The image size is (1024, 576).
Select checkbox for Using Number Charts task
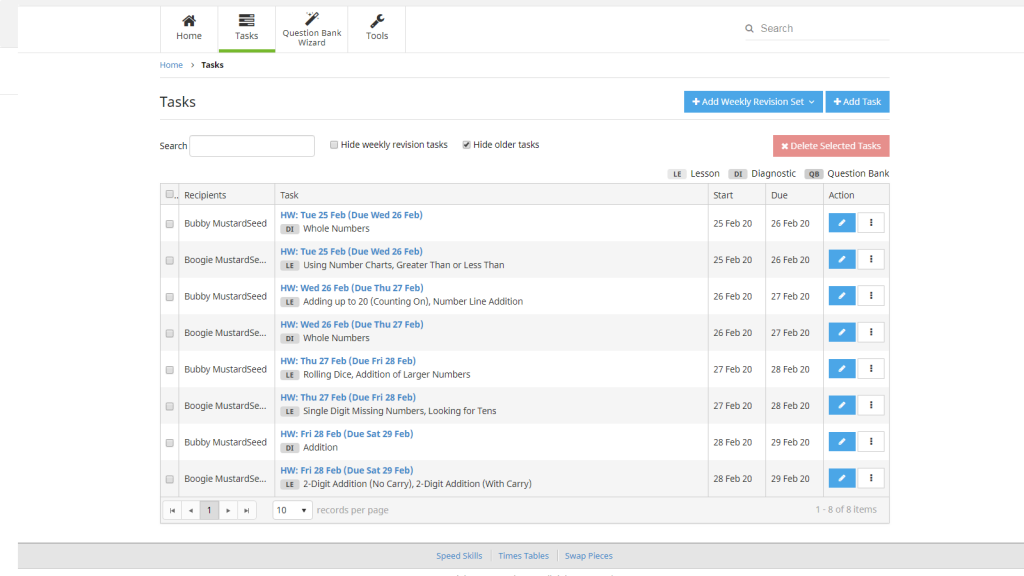(x=170, y=261)
